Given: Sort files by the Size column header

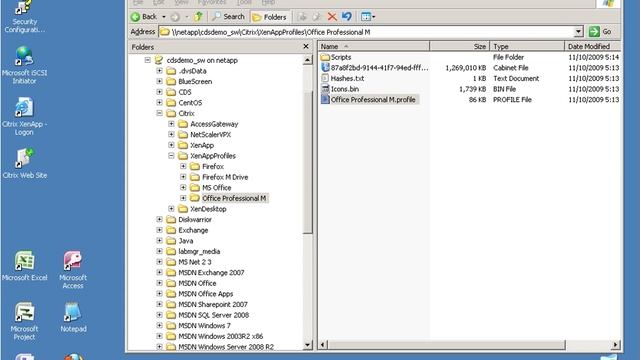Looking at the screenshot, I should point(460,47).
